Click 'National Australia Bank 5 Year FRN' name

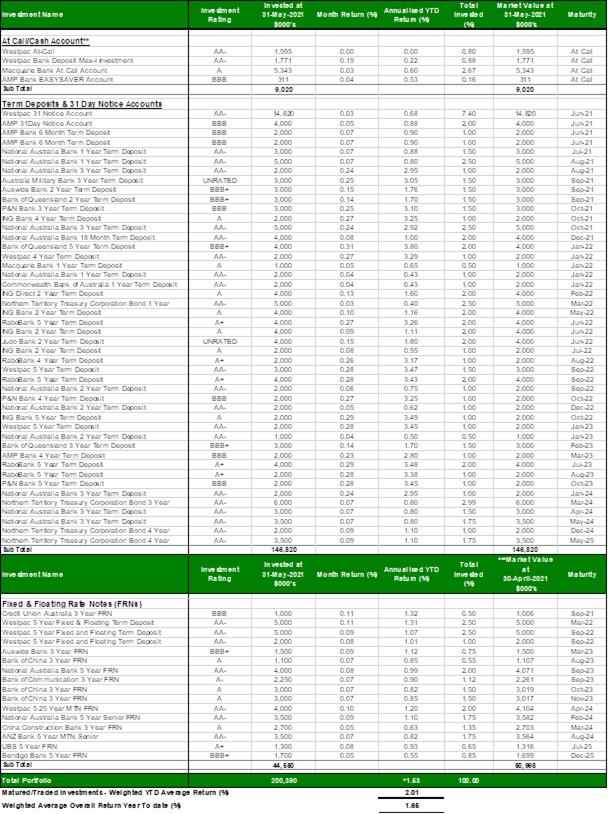[x=60, y=671]
